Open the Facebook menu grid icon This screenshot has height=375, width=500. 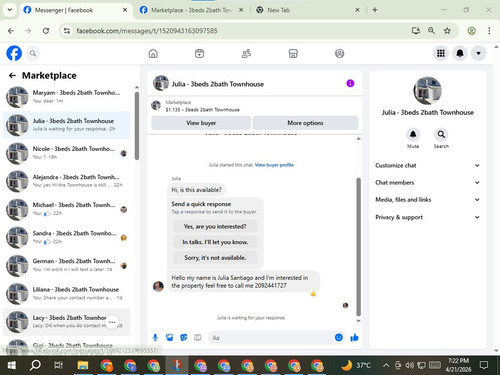tap(441, 53)
